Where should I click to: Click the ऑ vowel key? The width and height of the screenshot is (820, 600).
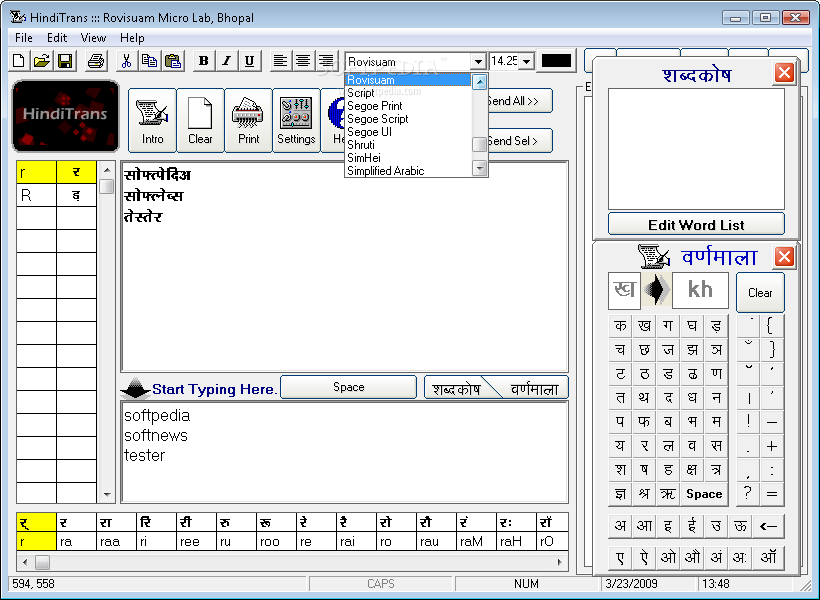[x=768, y=557]
